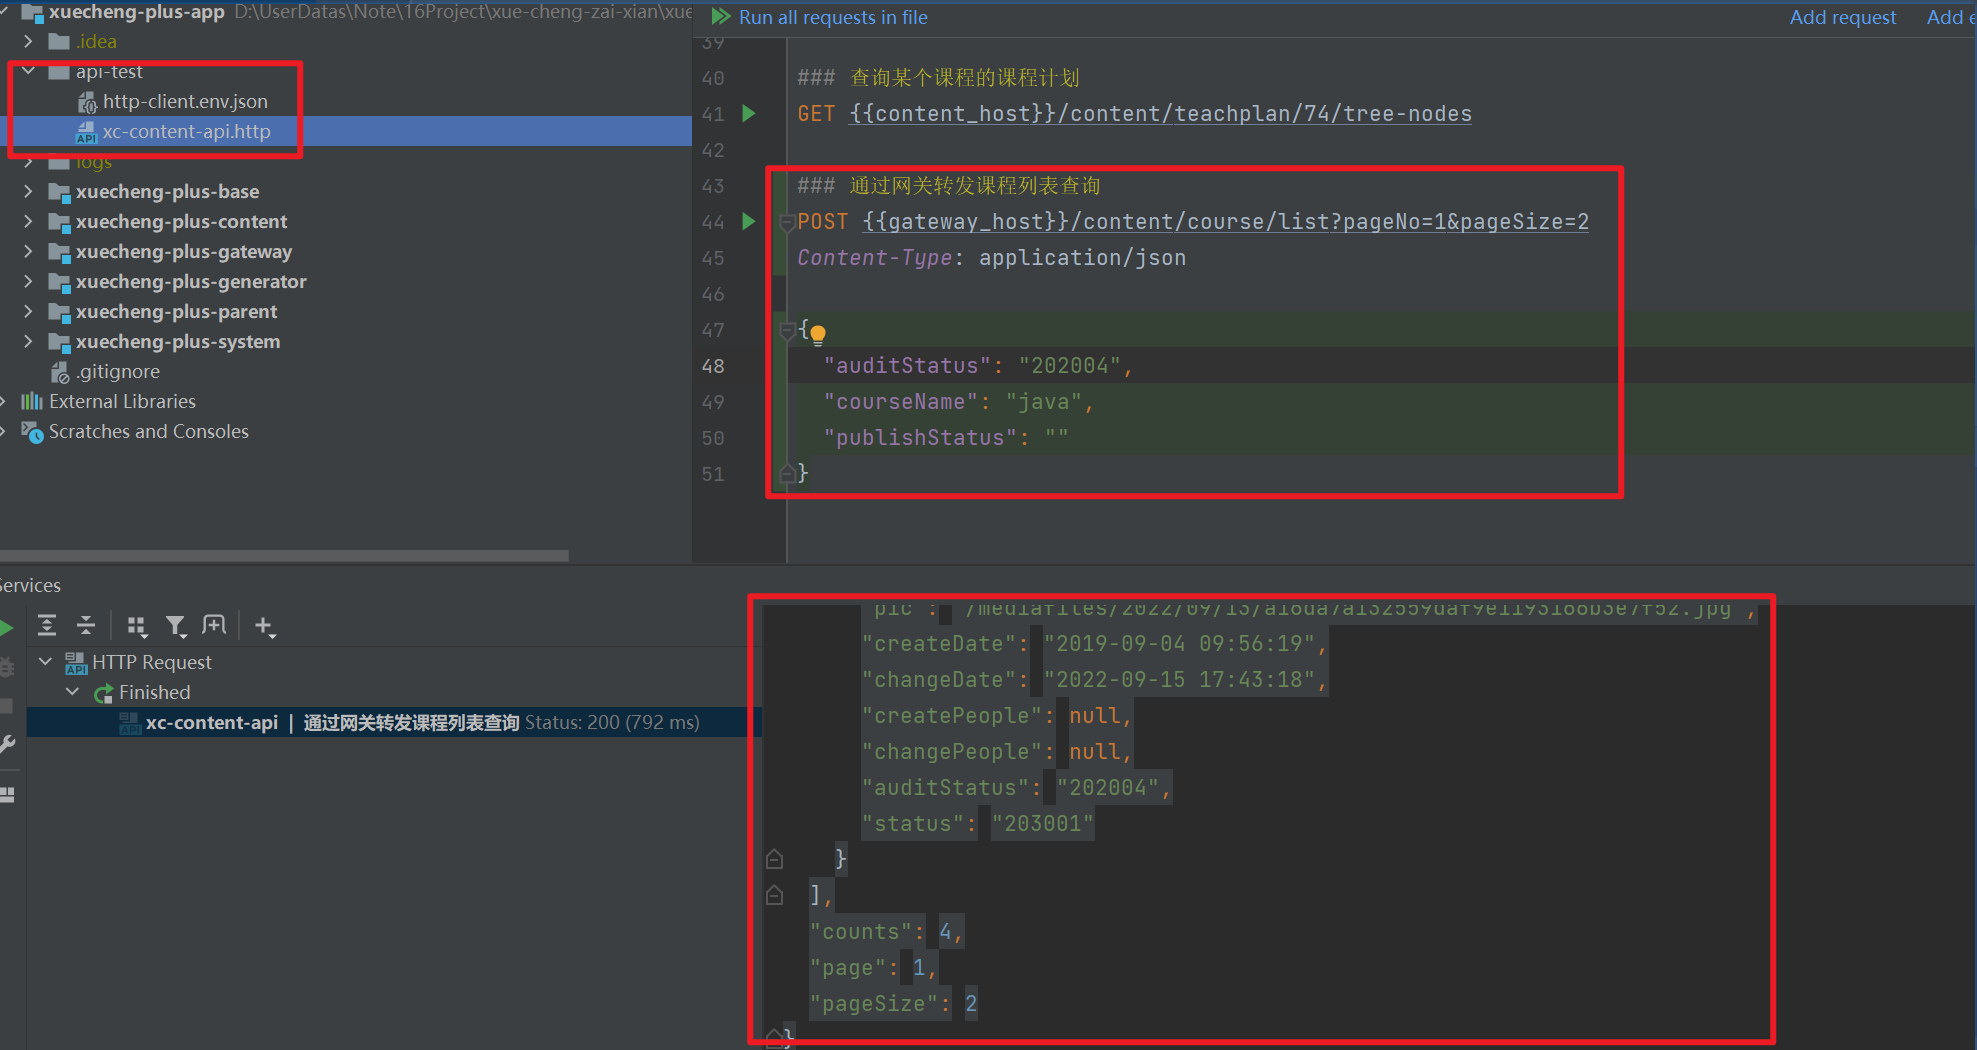
Task: Click the "auditStatus" line in request body
Action: [978, 366]
